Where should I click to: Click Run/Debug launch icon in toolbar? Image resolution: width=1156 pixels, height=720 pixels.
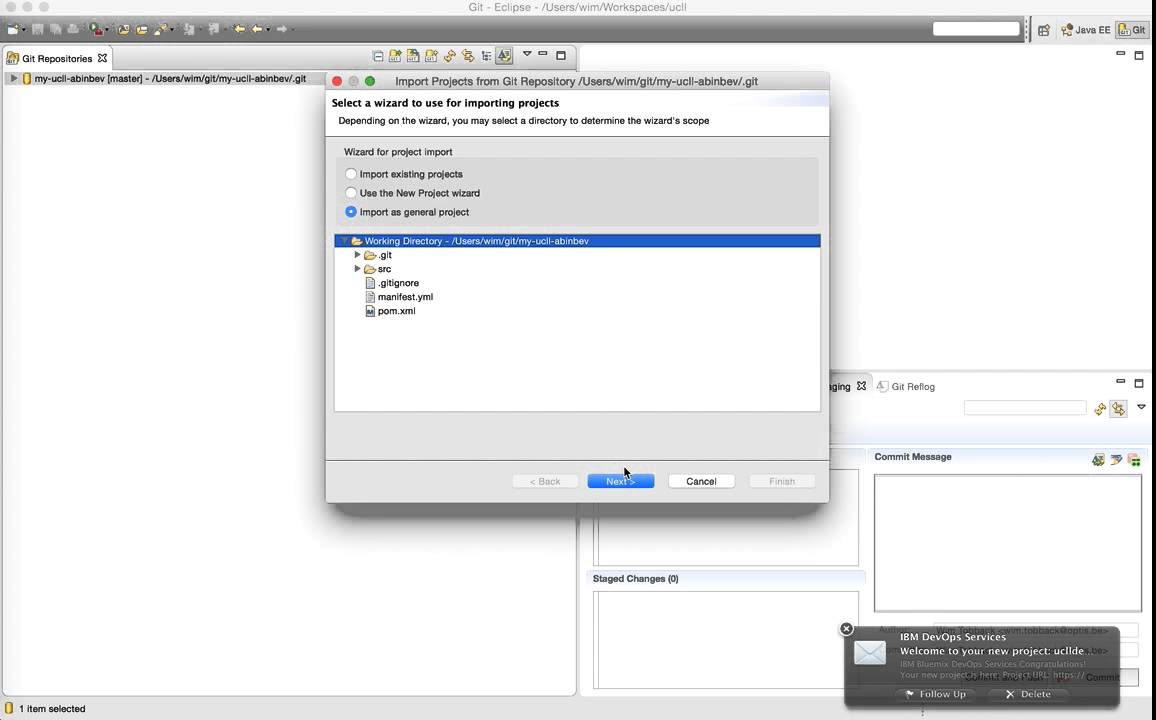tap(96, 29)
